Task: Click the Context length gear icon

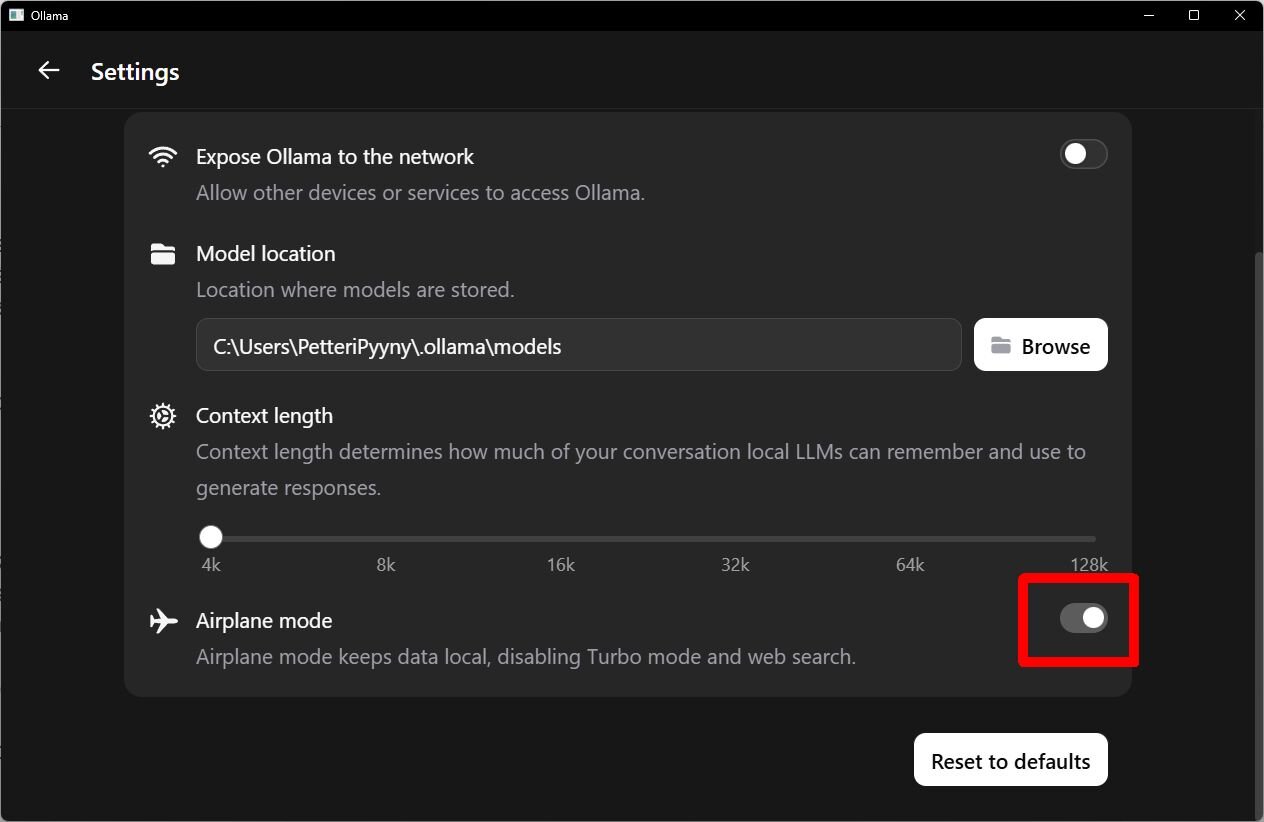Action: pyautogui.click(x=163, y=416)
